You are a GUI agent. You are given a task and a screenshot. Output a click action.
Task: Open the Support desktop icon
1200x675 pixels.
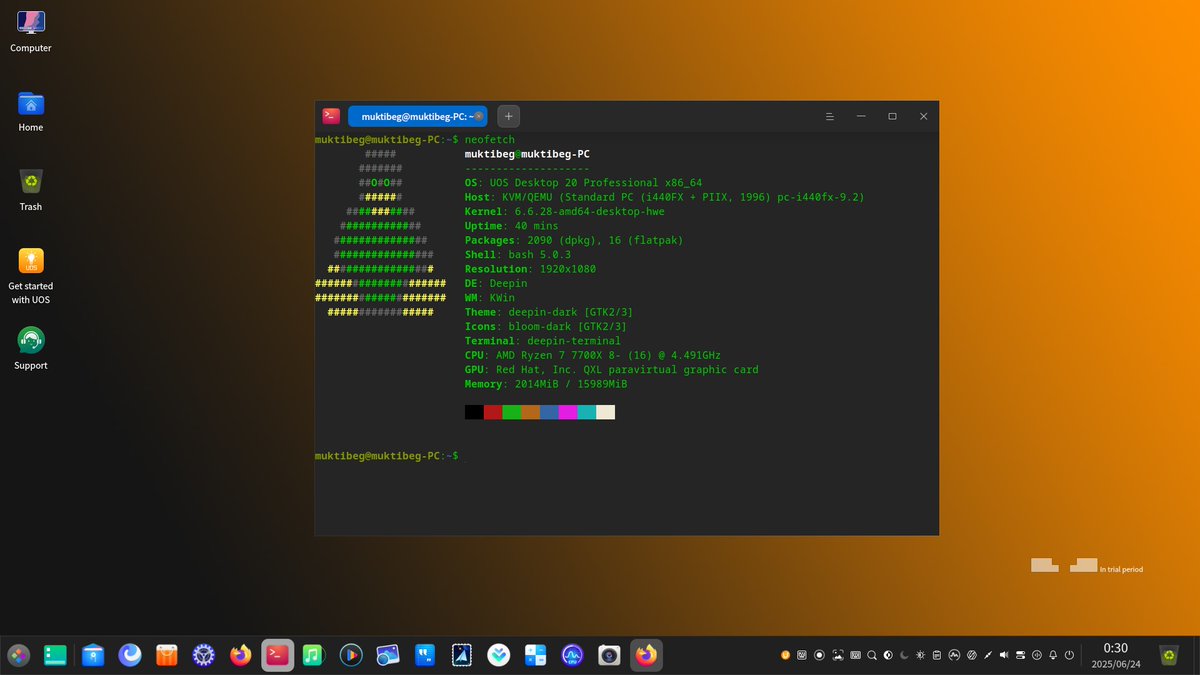click(x=31, y=348)
